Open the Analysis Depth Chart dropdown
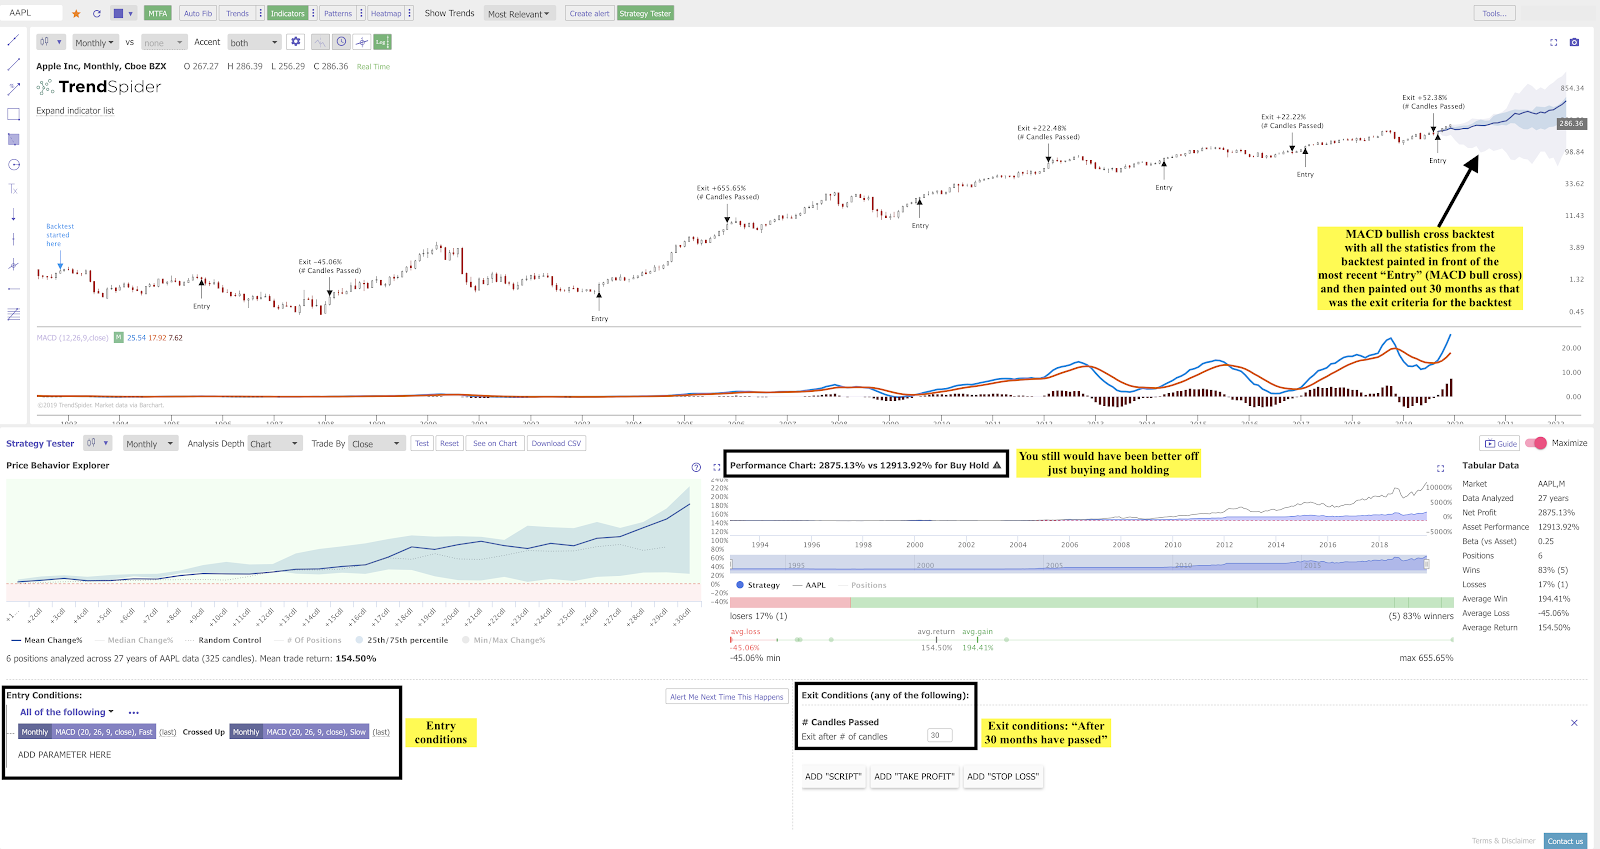Screen dimensions: 1600x849 [274, 443]
